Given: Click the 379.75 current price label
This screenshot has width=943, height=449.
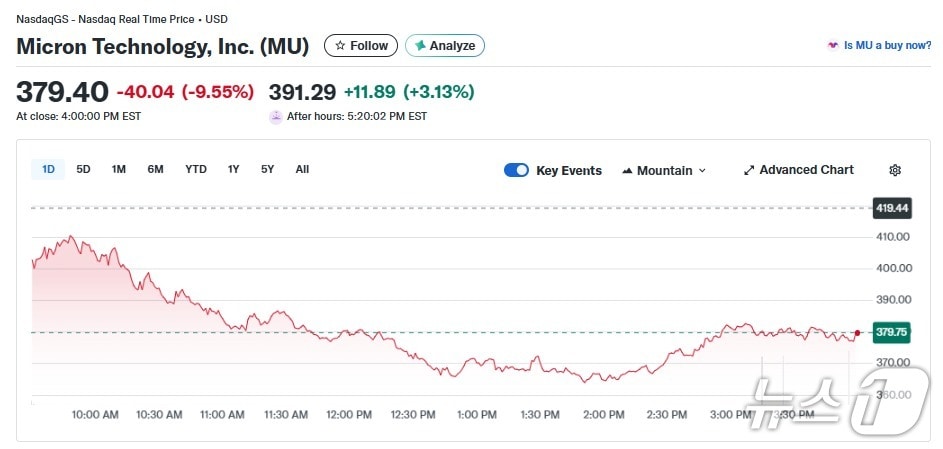Looking at the screenshot, I should point(890,332).
